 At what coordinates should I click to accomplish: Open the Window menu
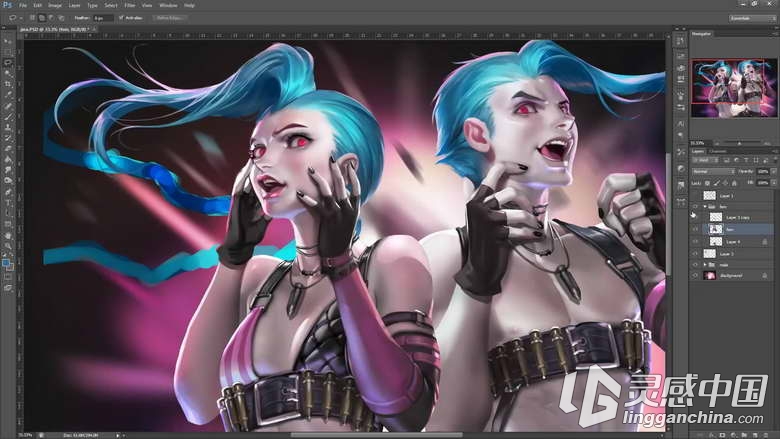(x=168, y=5)
